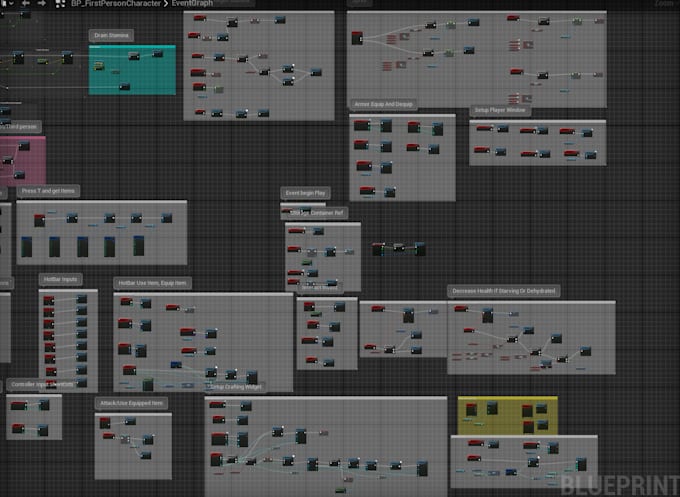Select the Setup Player Window comment label

pos(500,110)
